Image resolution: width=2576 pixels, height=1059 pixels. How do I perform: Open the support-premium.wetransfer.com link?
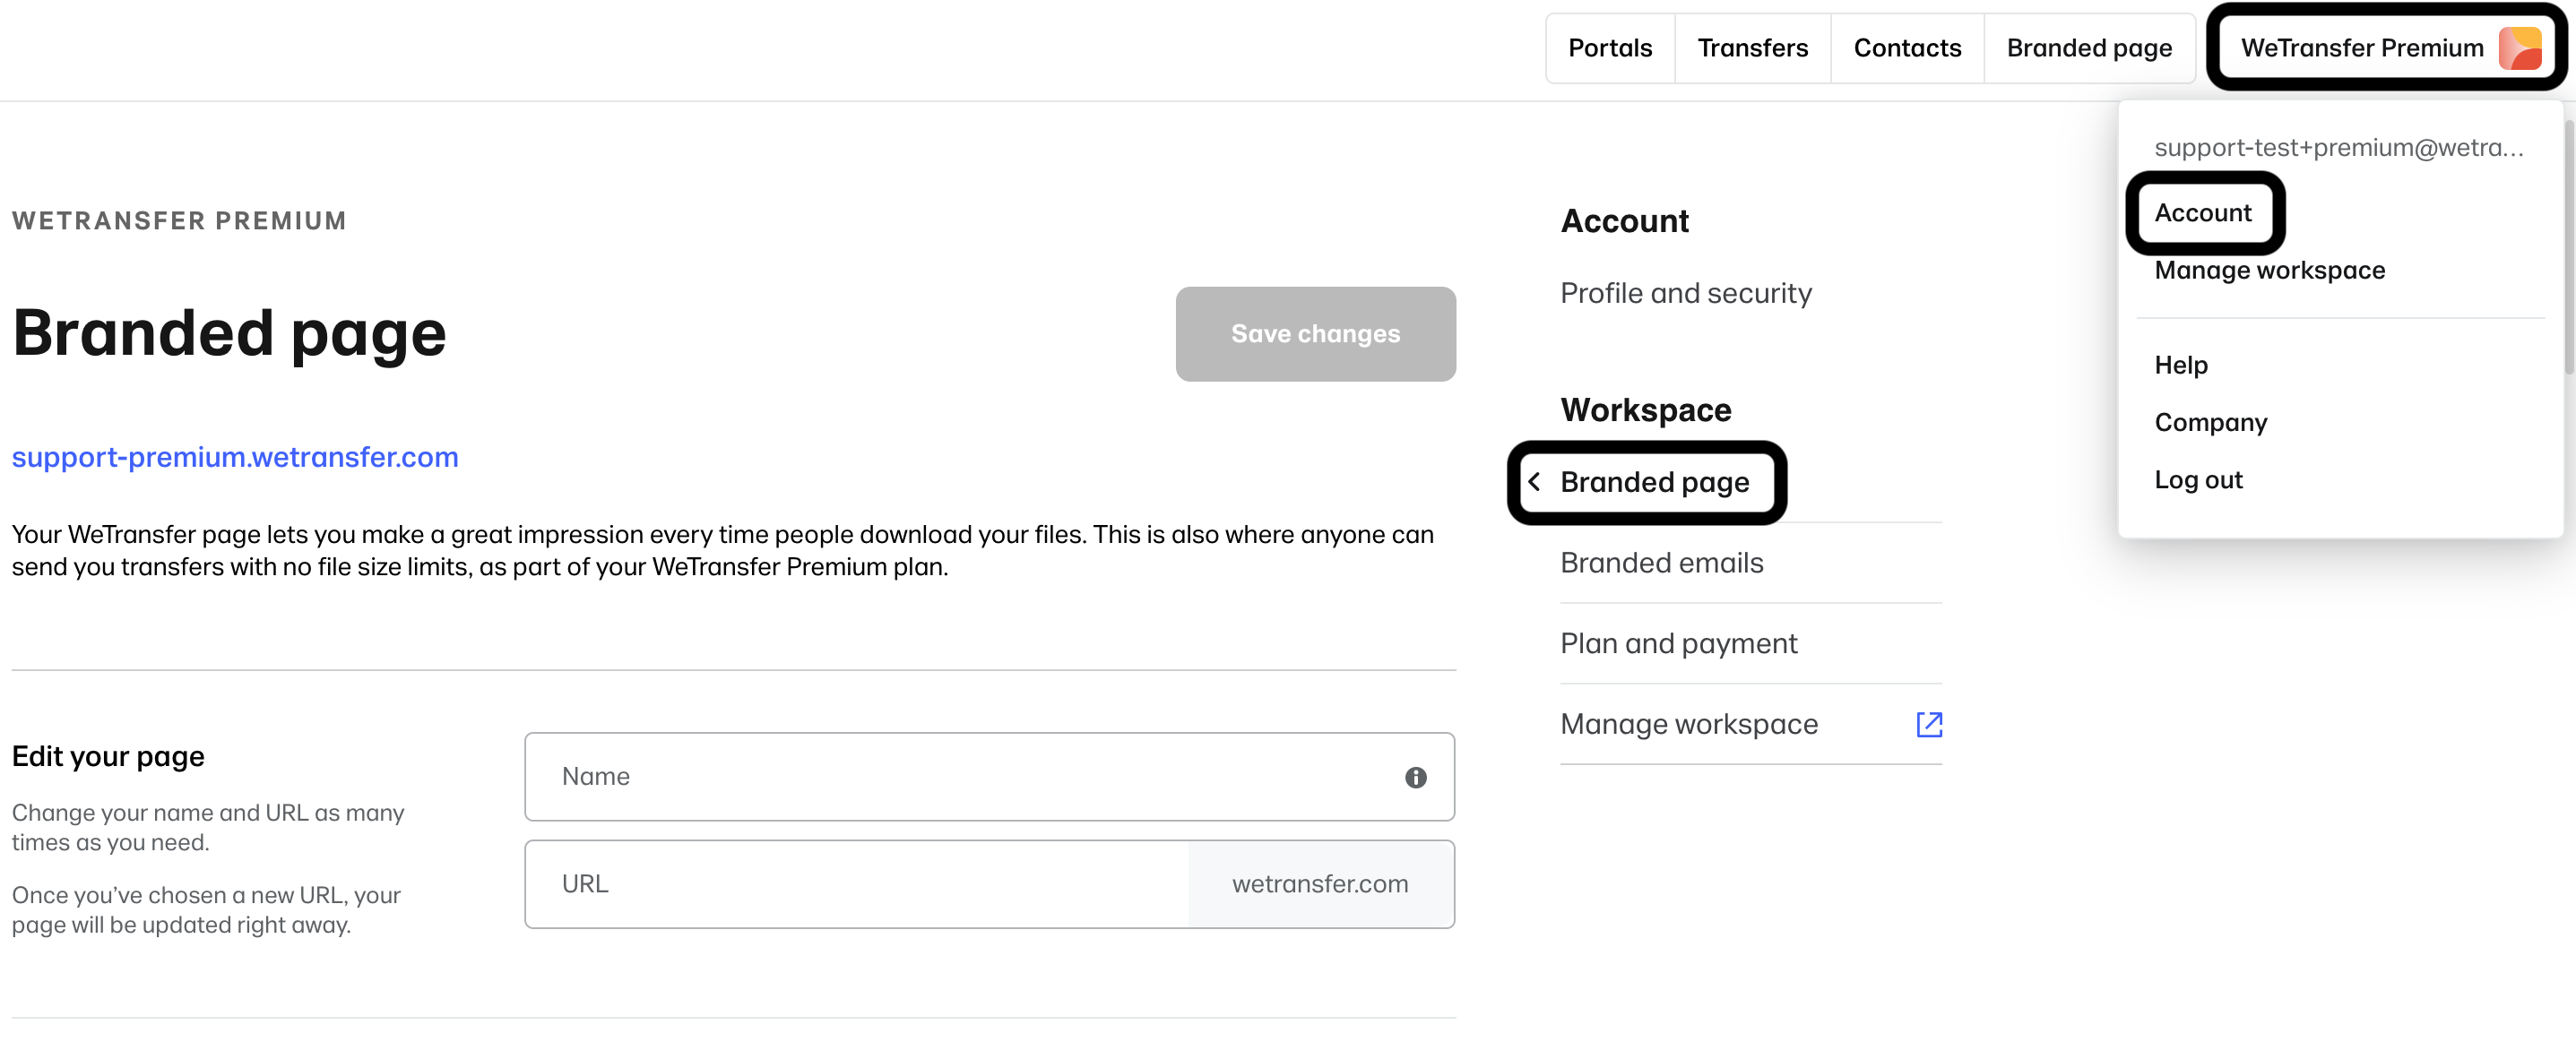coord(235,456)
